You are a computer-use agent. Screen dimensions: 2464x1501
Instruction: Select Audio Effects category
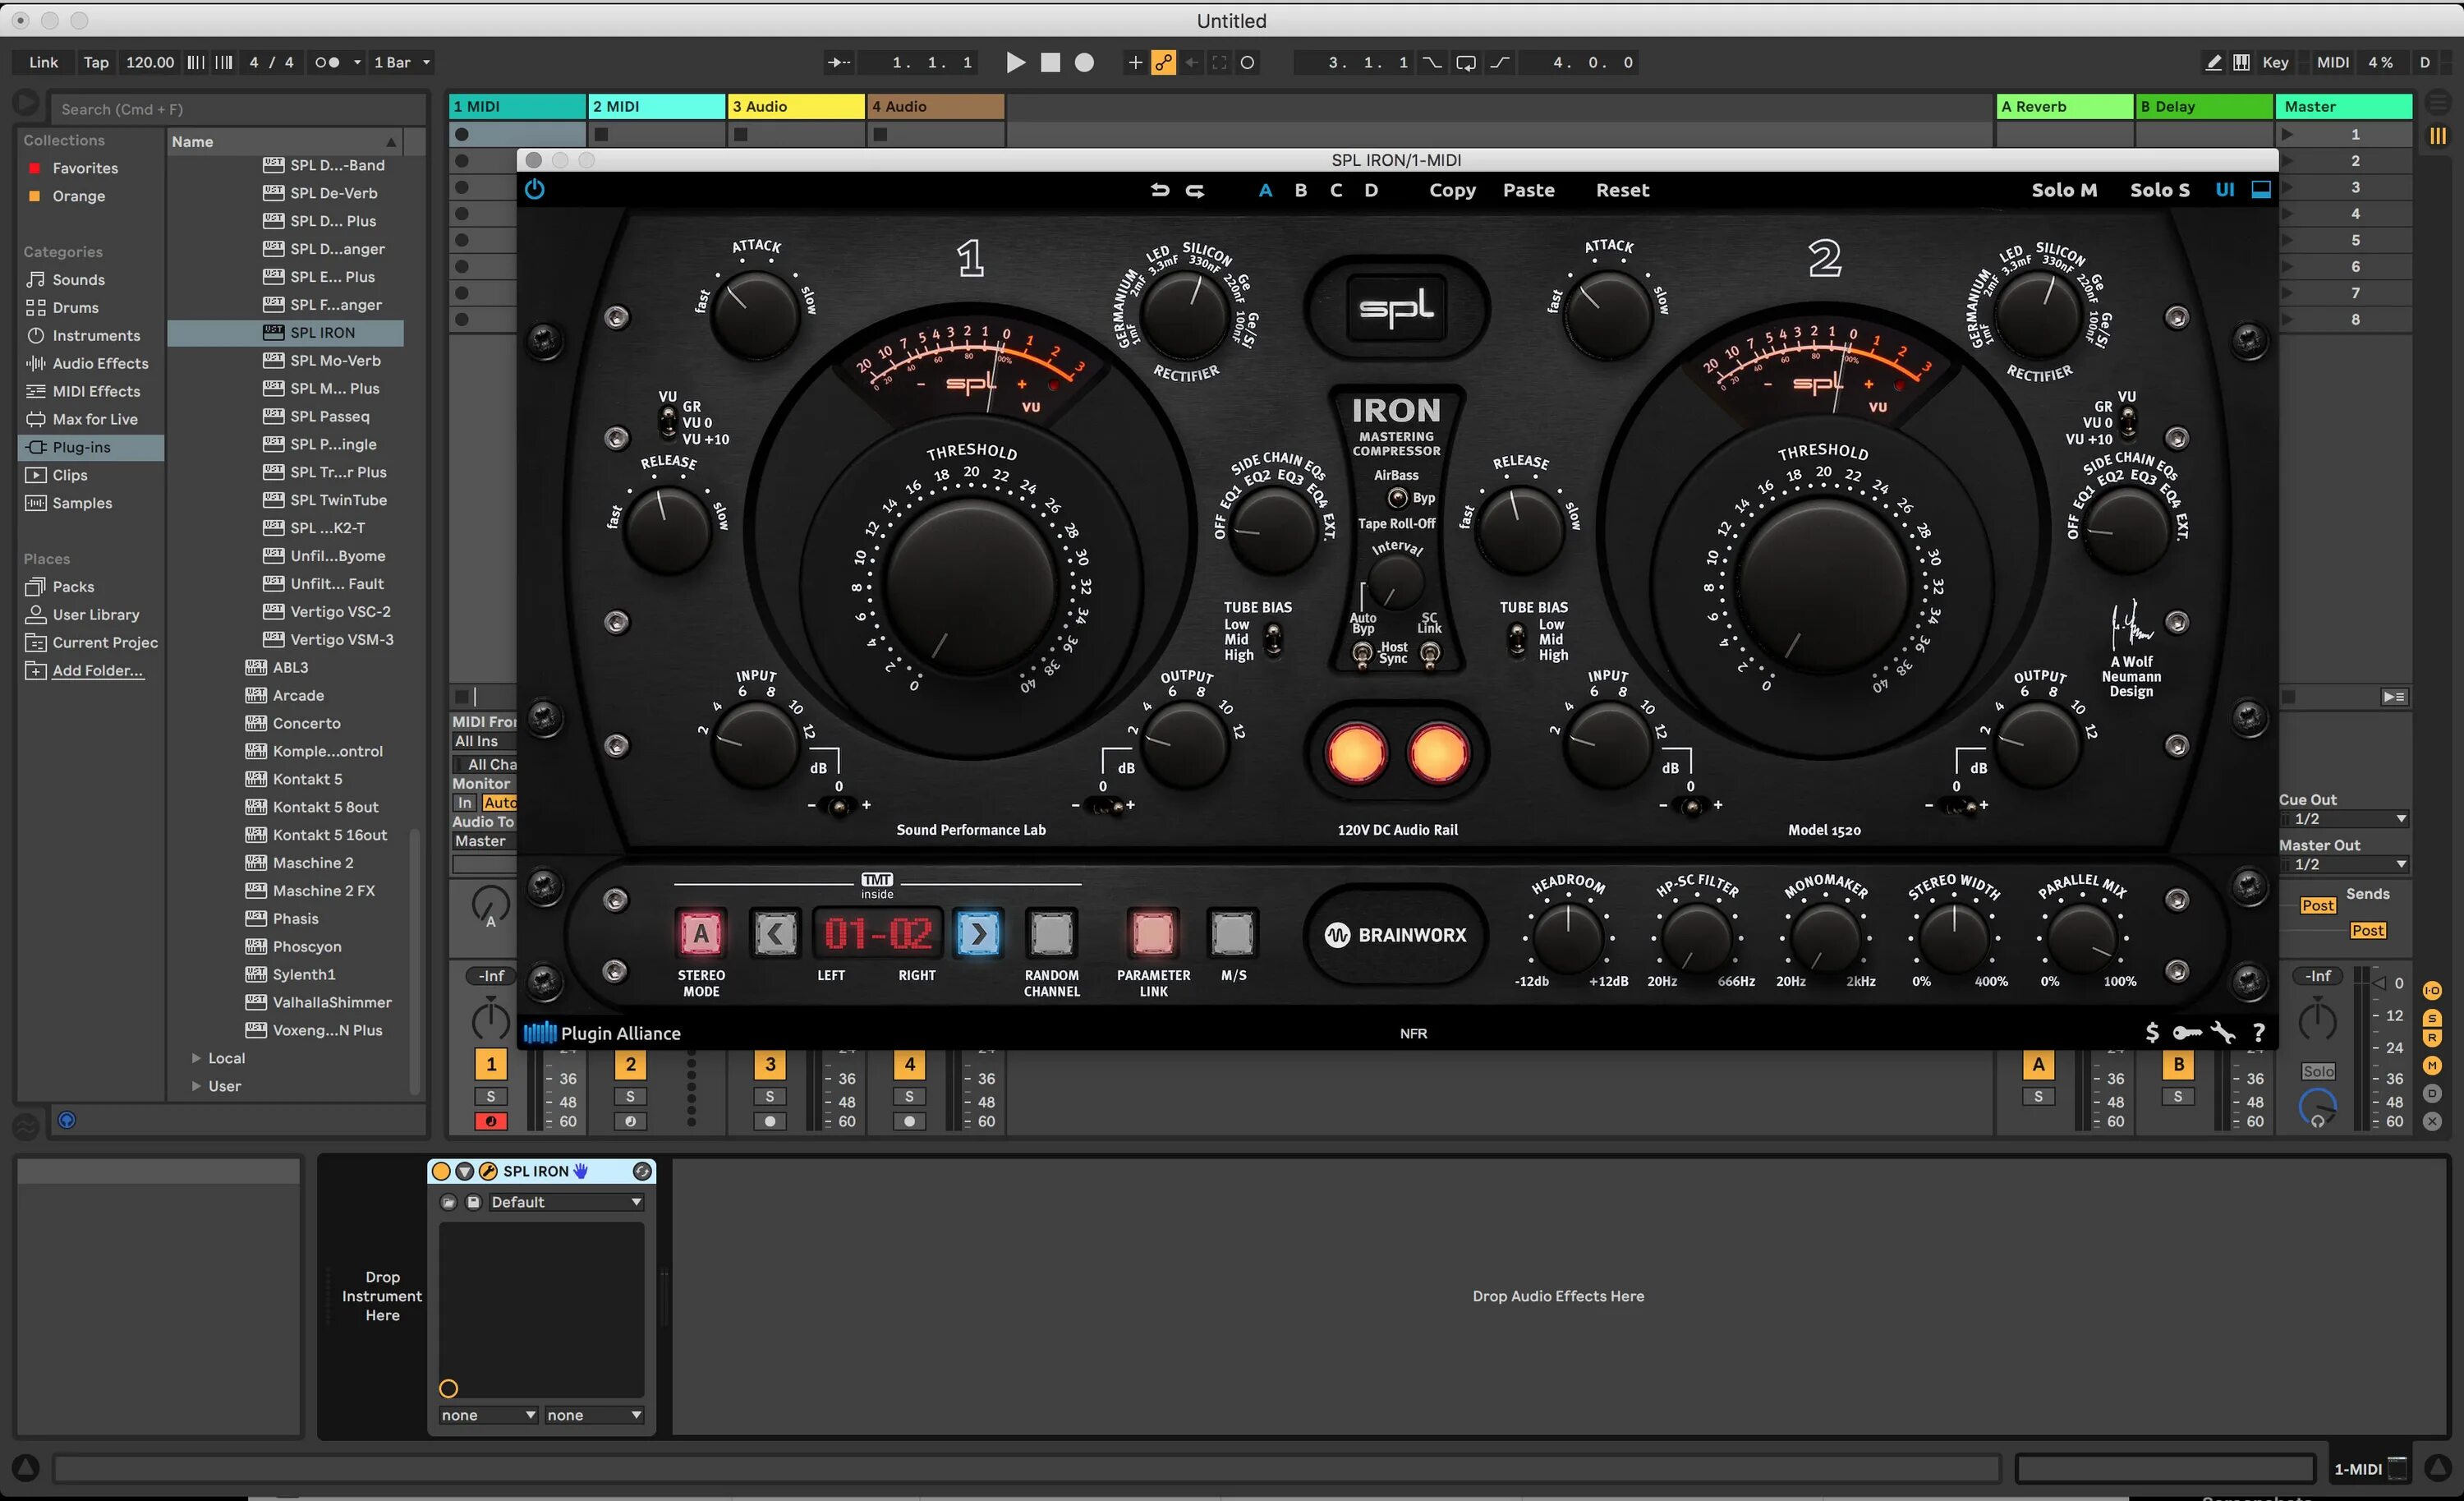click(x=100, y=363)
